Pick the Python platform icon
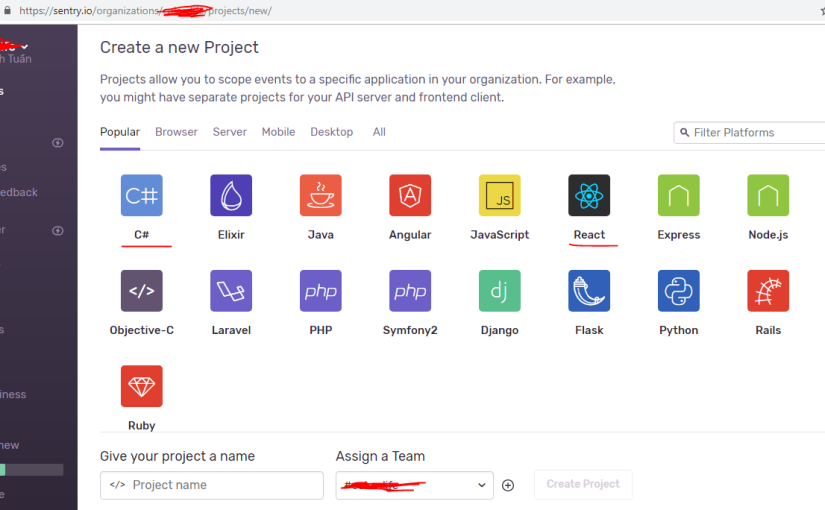 (x=678, y=291)
